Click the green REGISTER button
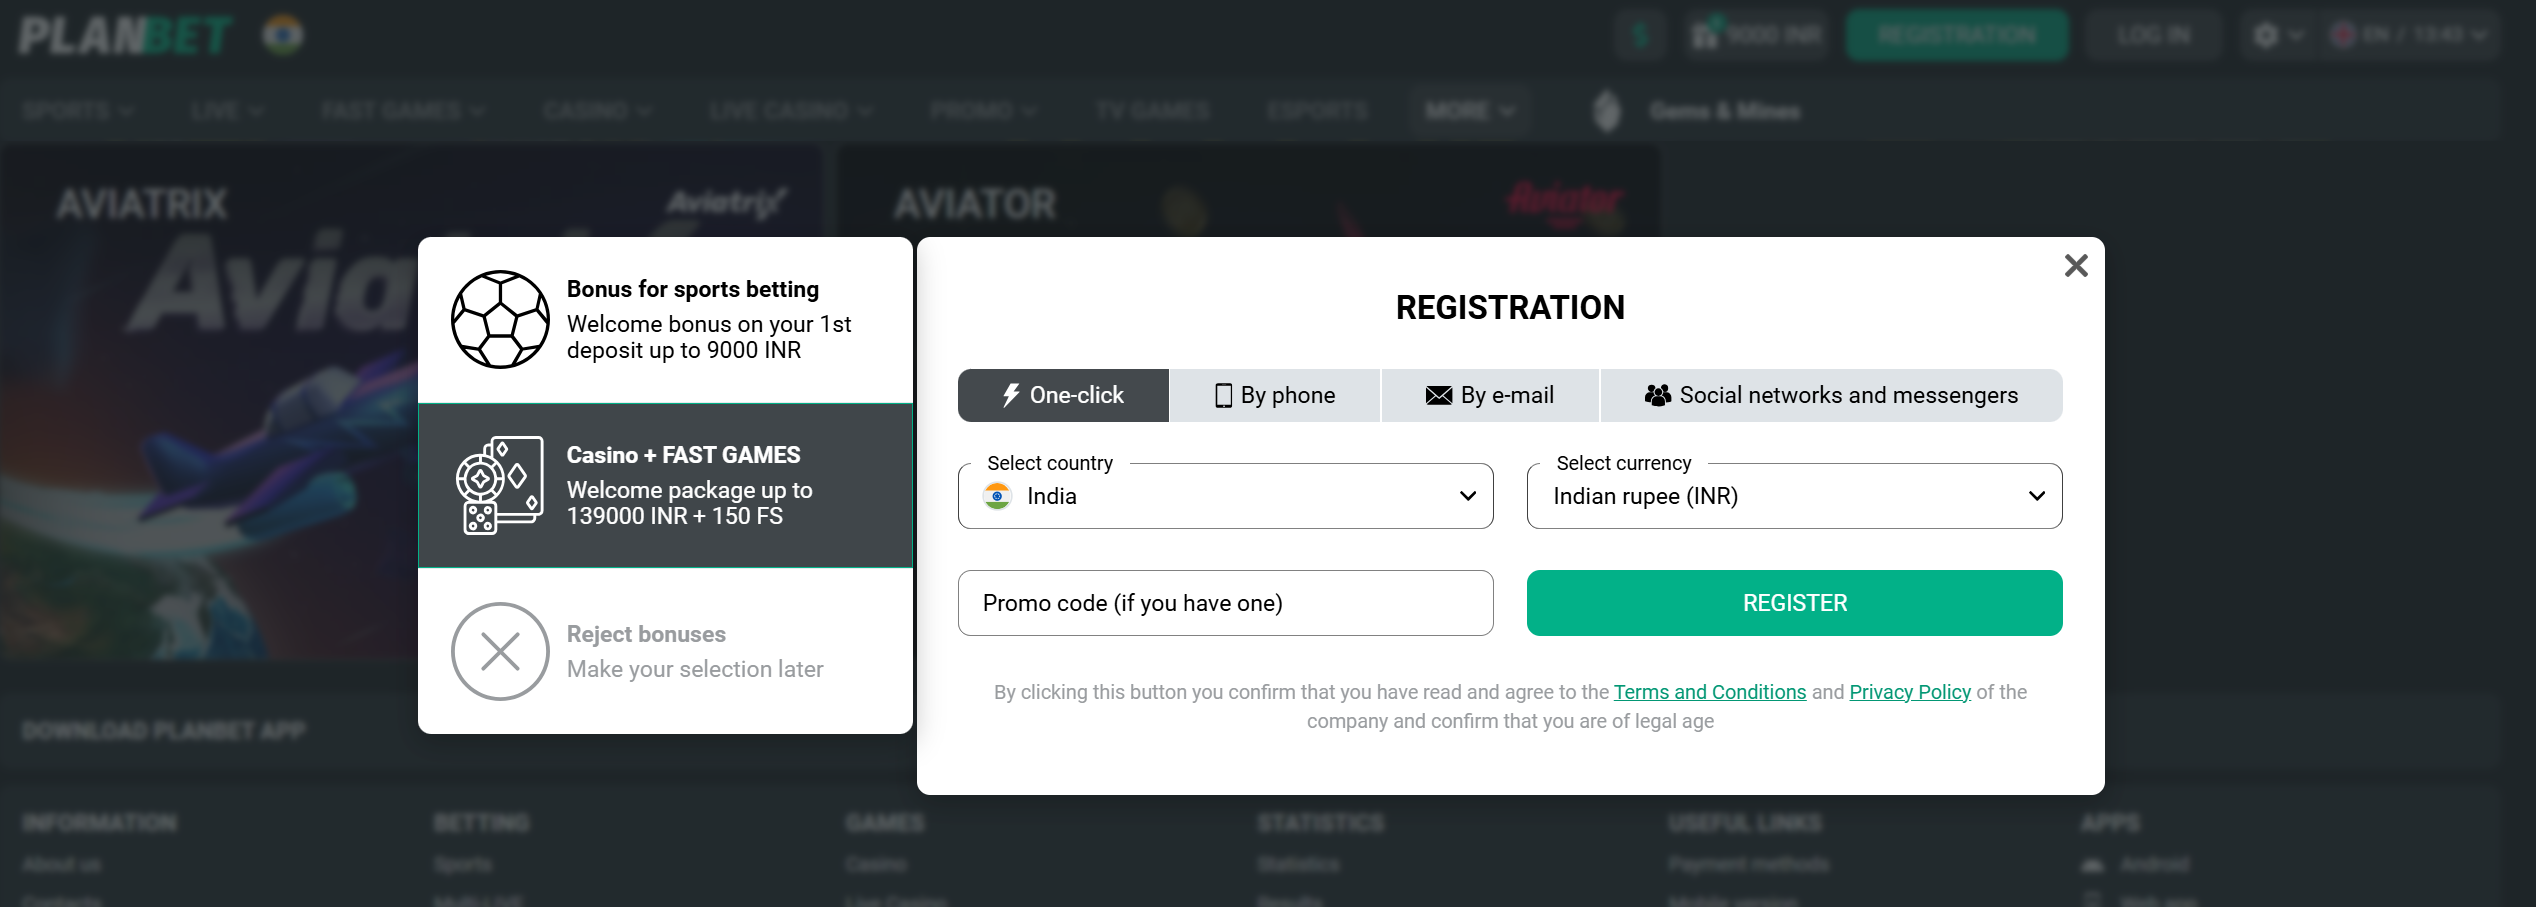Screen dimensions: 2536x907 (1793, 602)
